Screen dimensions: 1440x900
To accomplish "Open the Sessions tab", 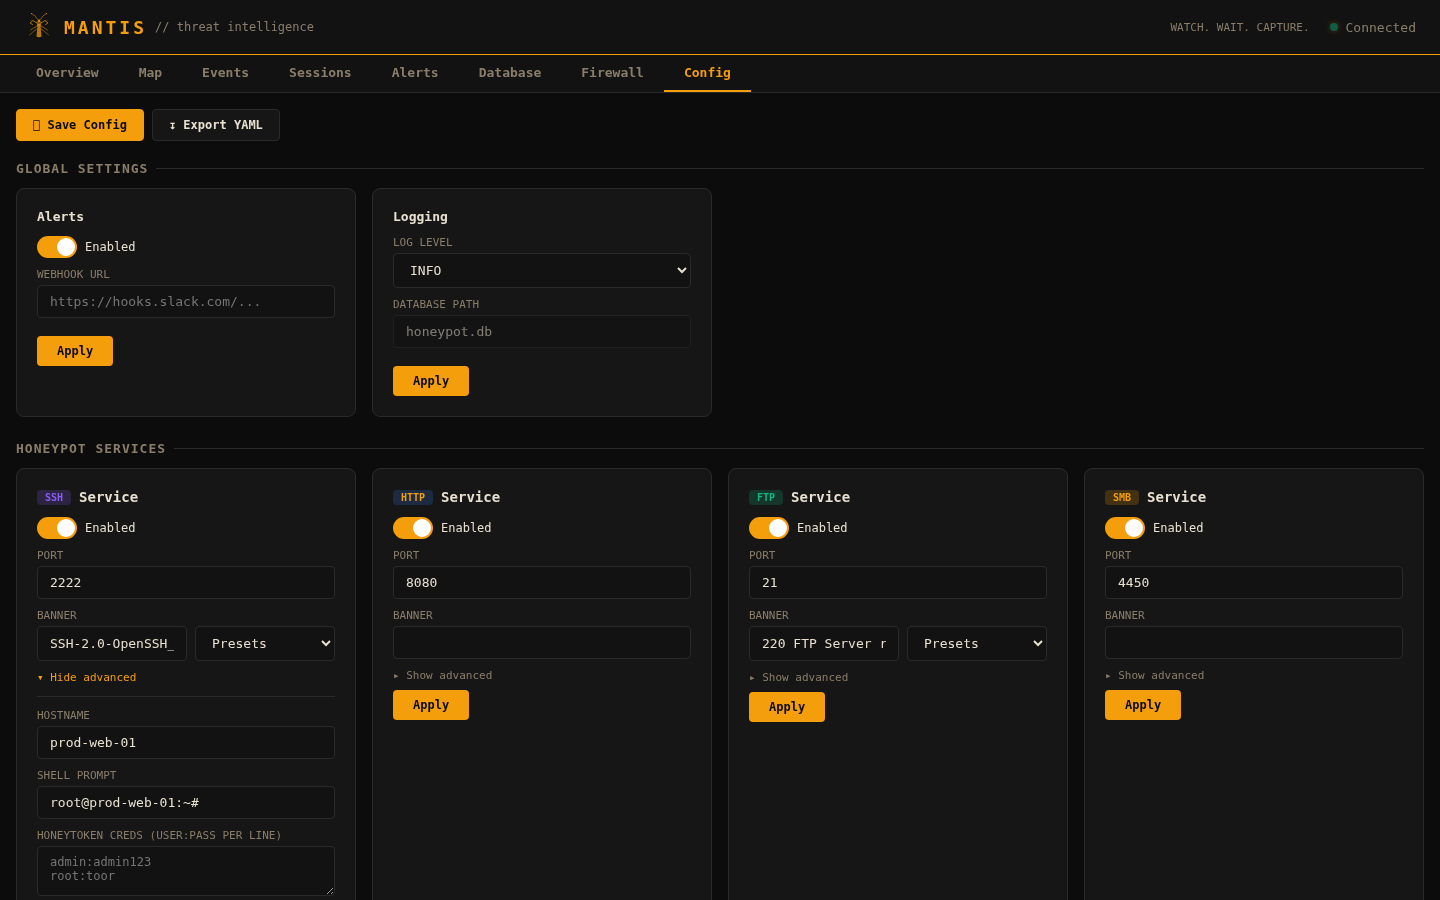I will coord(320,73).
